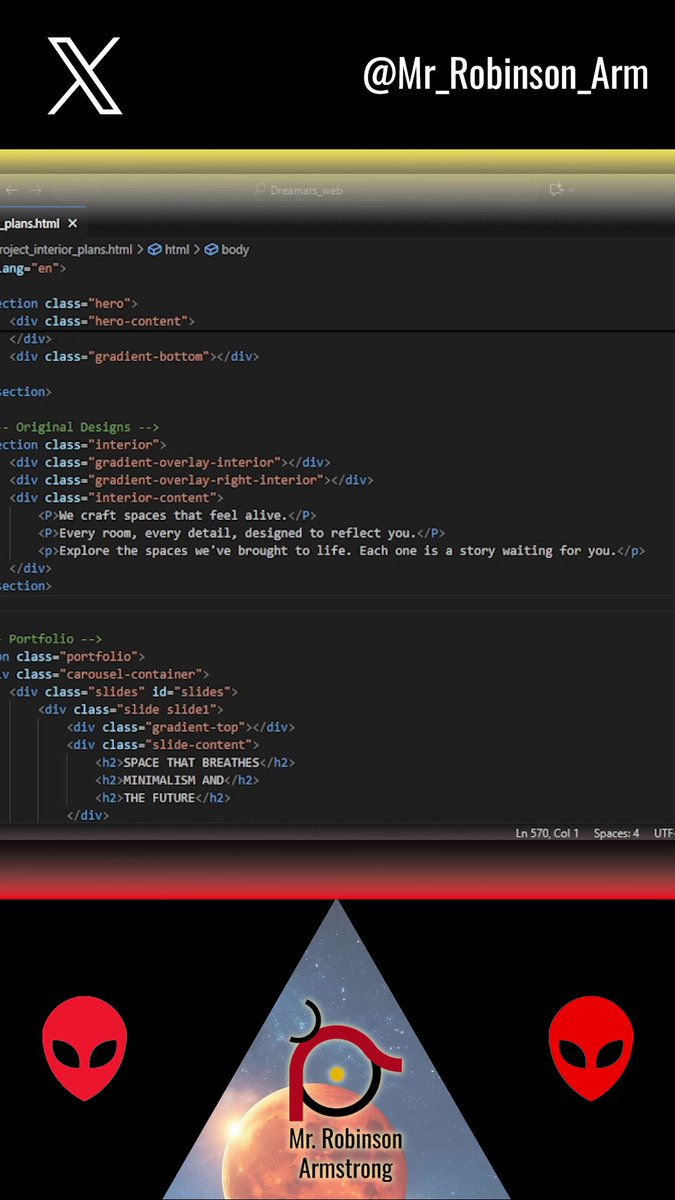This screenshot has width=675, height=1200.
Task: Go back with the left arrow
Action: click(x=11, y=189)
